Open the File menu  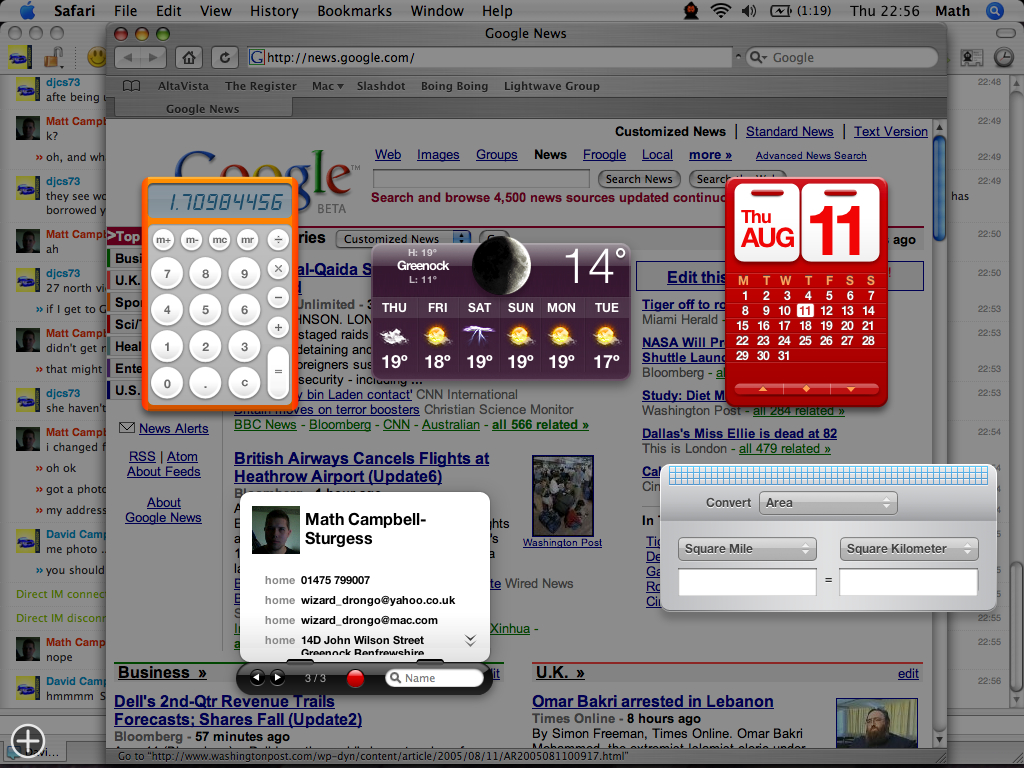pos(125,10)
